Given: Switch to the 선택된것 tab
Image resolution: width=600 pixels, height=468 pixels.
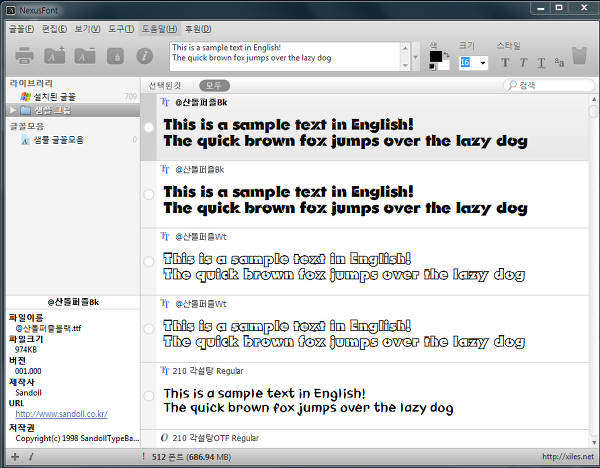Looking at the screenshot, I should 165,86.
